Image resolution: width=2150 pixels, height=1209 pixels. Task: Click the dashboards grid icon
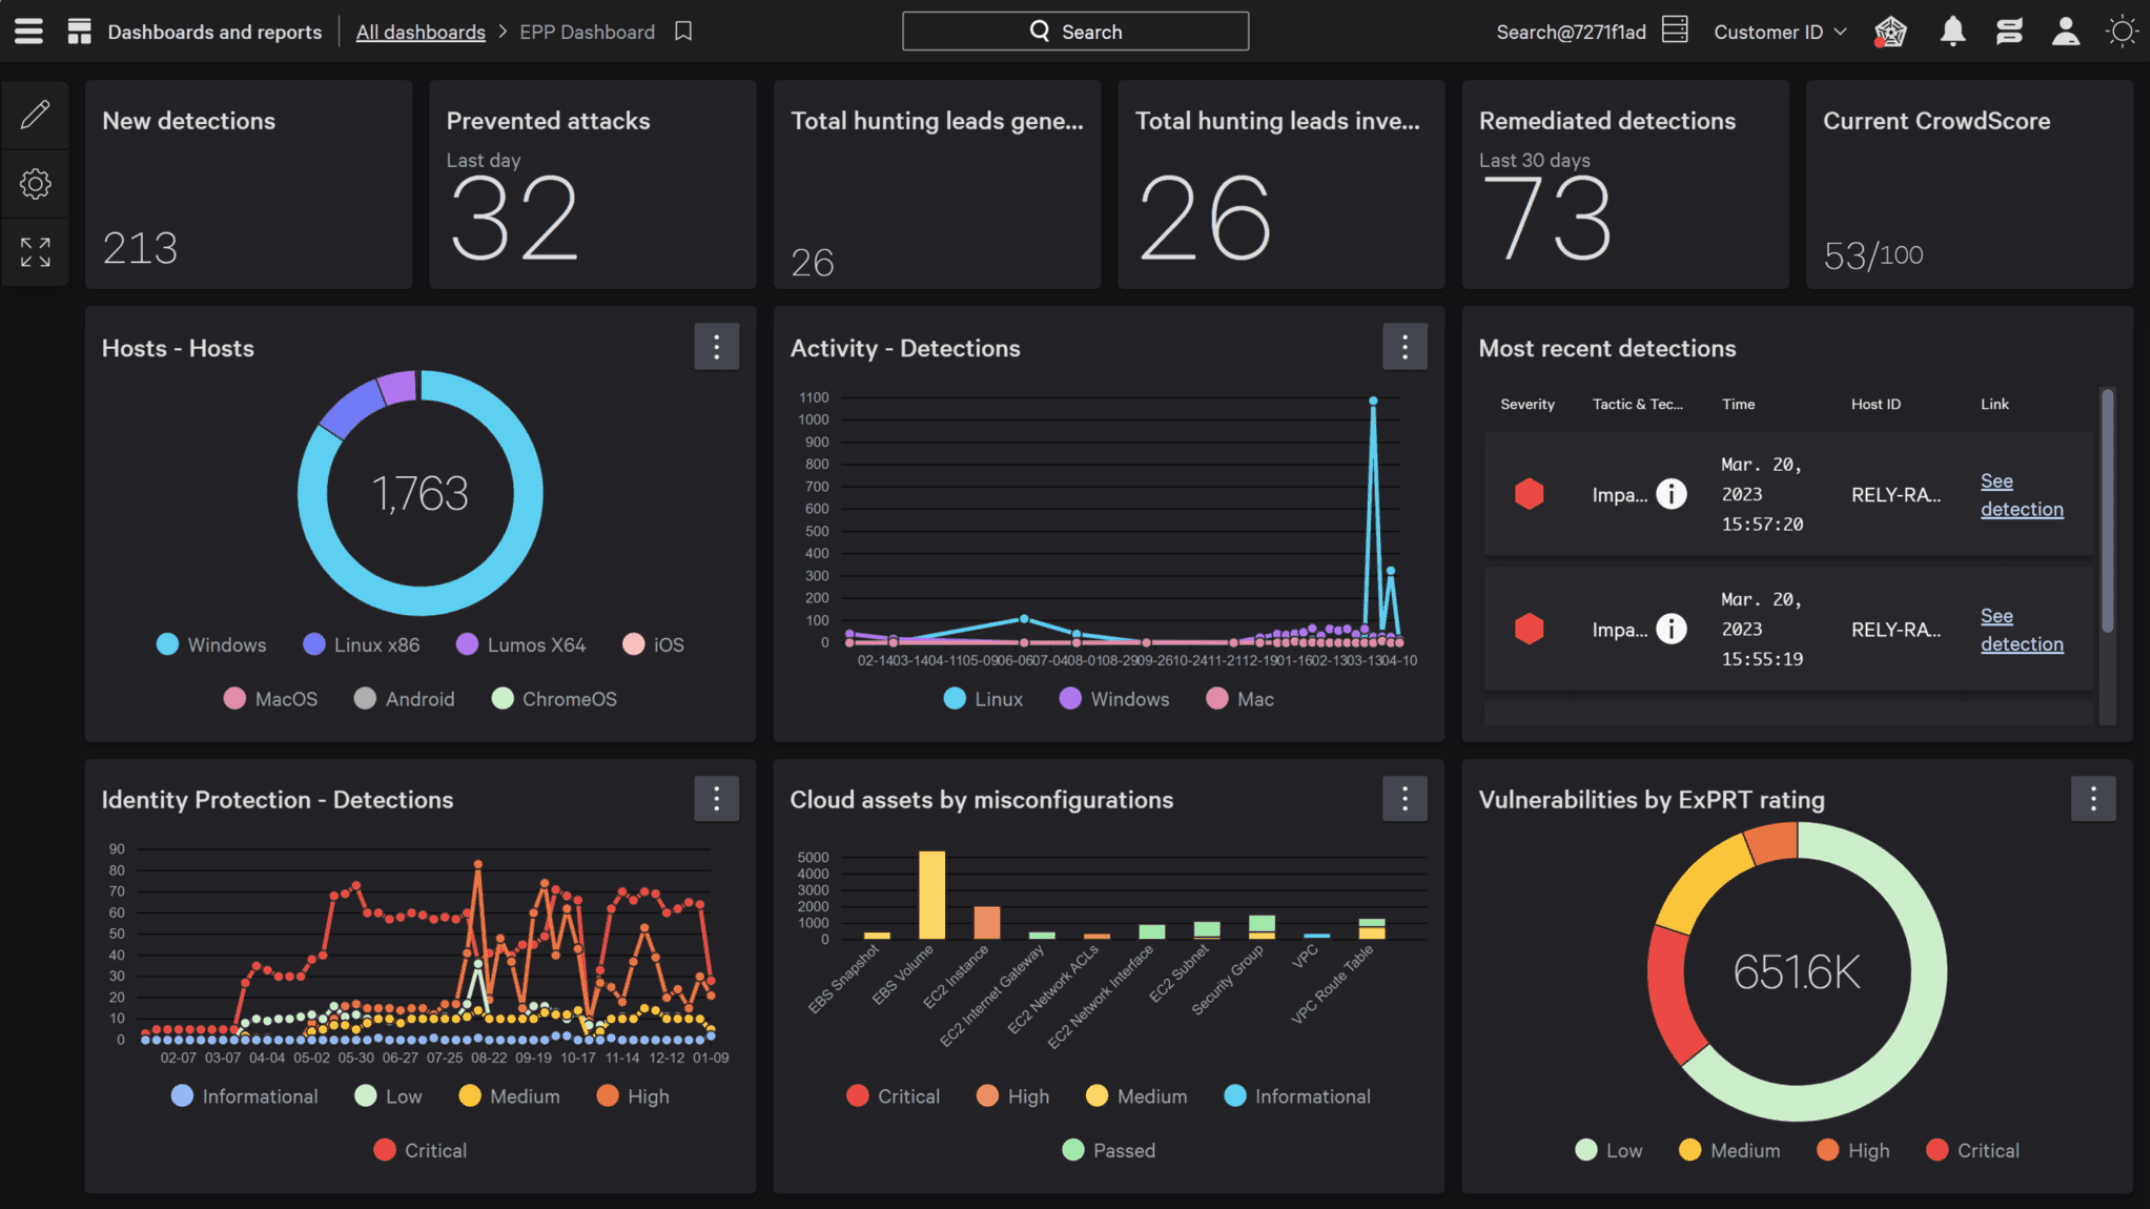(x=79, y=31)
